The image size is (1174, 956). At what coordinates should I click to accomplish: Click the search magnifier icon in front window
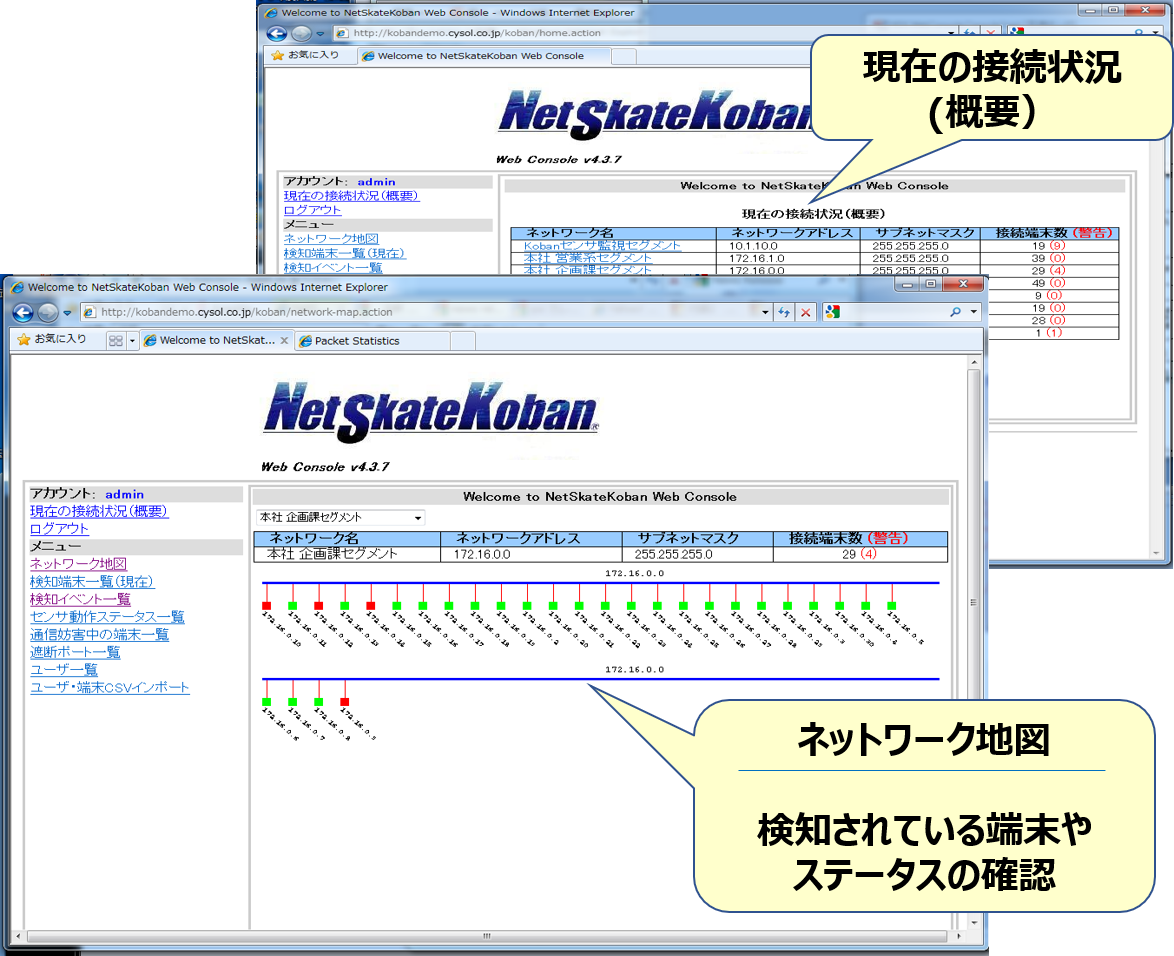pos(955,311)
